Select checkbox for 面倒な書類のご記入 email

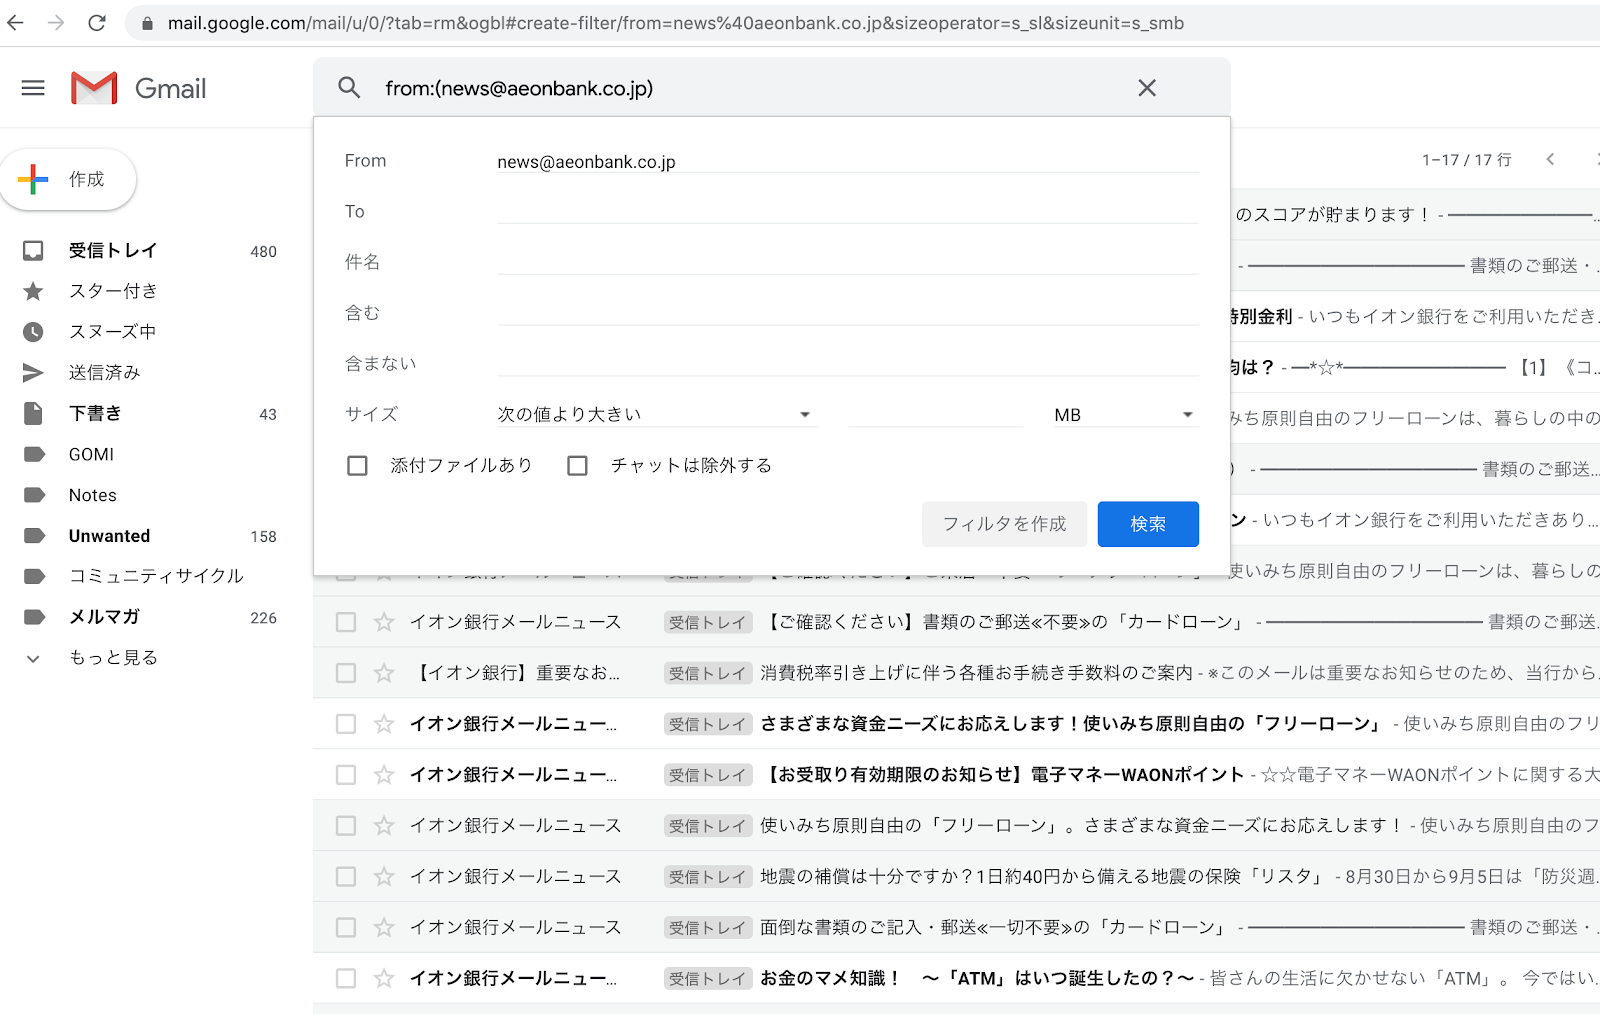coord(346,928)
